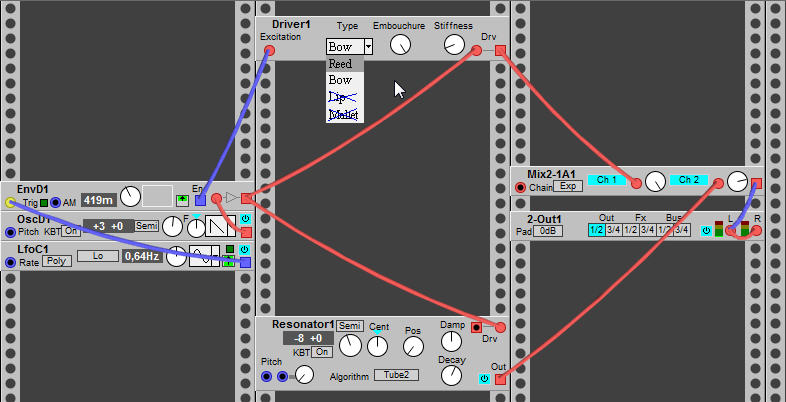The height and width of the screenshot is (402, 786).
Task: Click the Driver1 red Drv output connector
Action: click(x=500, y=51)
